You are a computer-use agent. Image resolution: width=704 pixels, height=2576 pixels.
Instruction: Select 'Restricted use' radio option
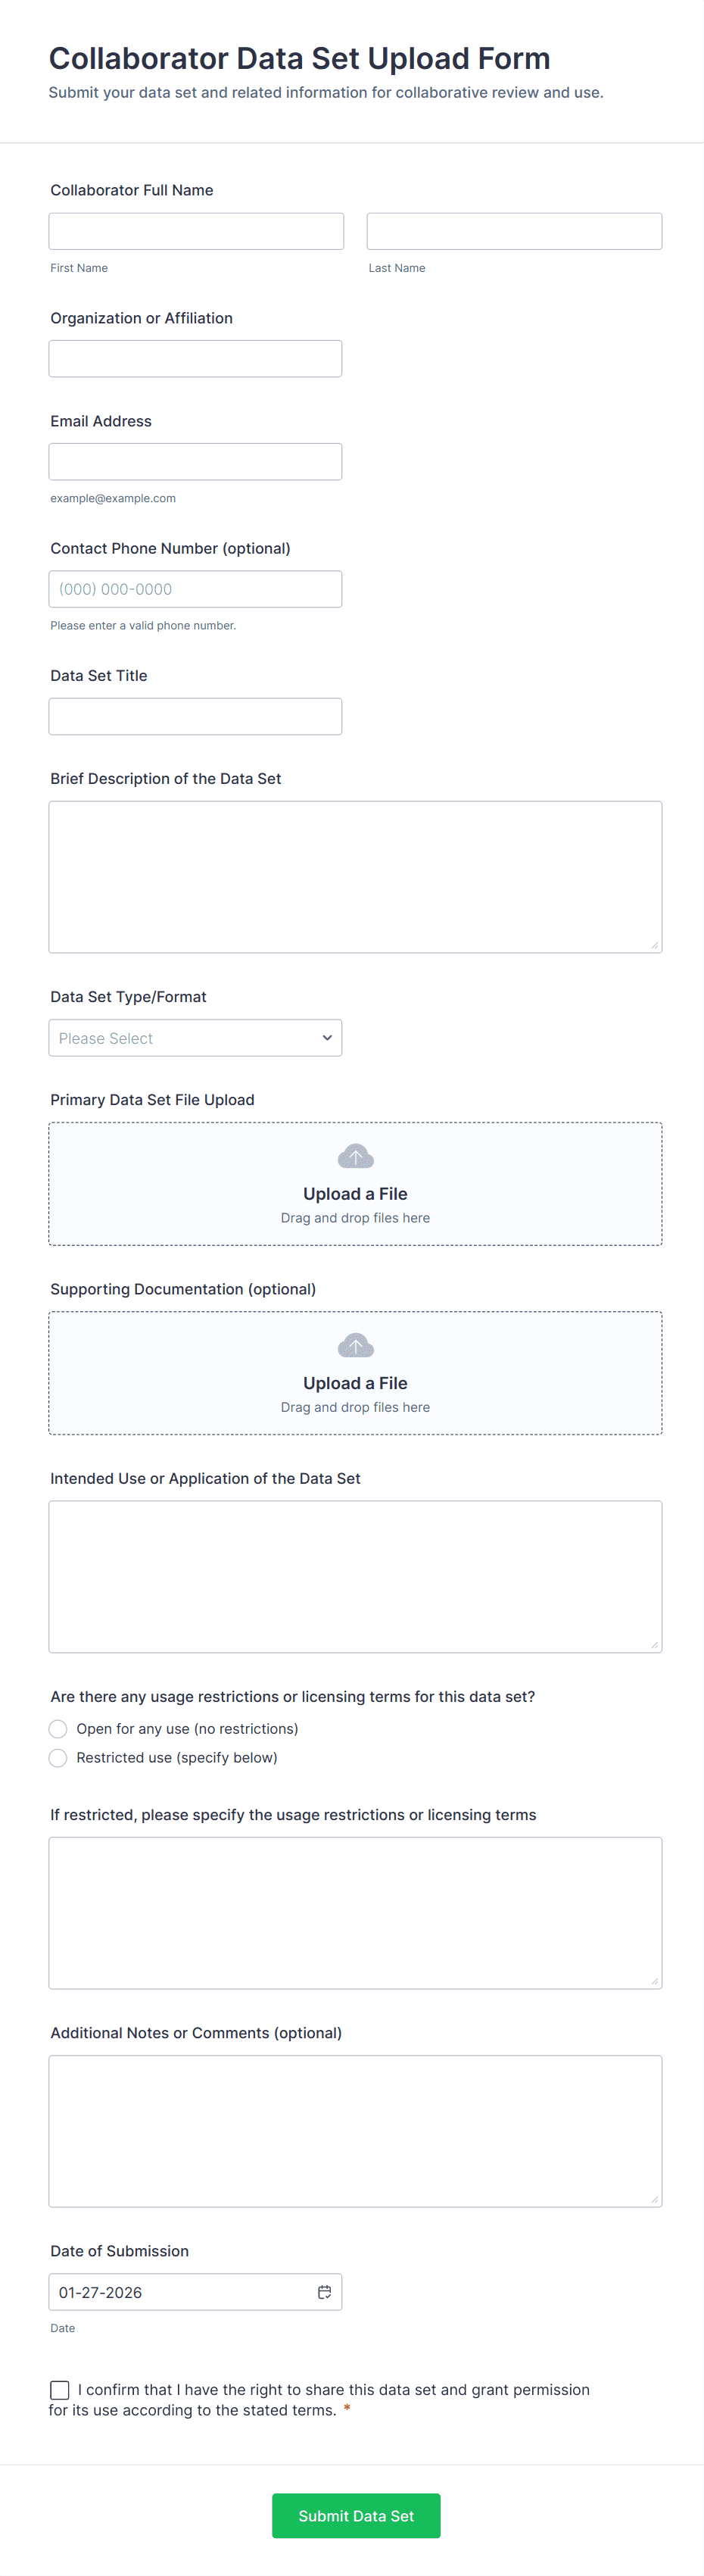(58, 1758)
